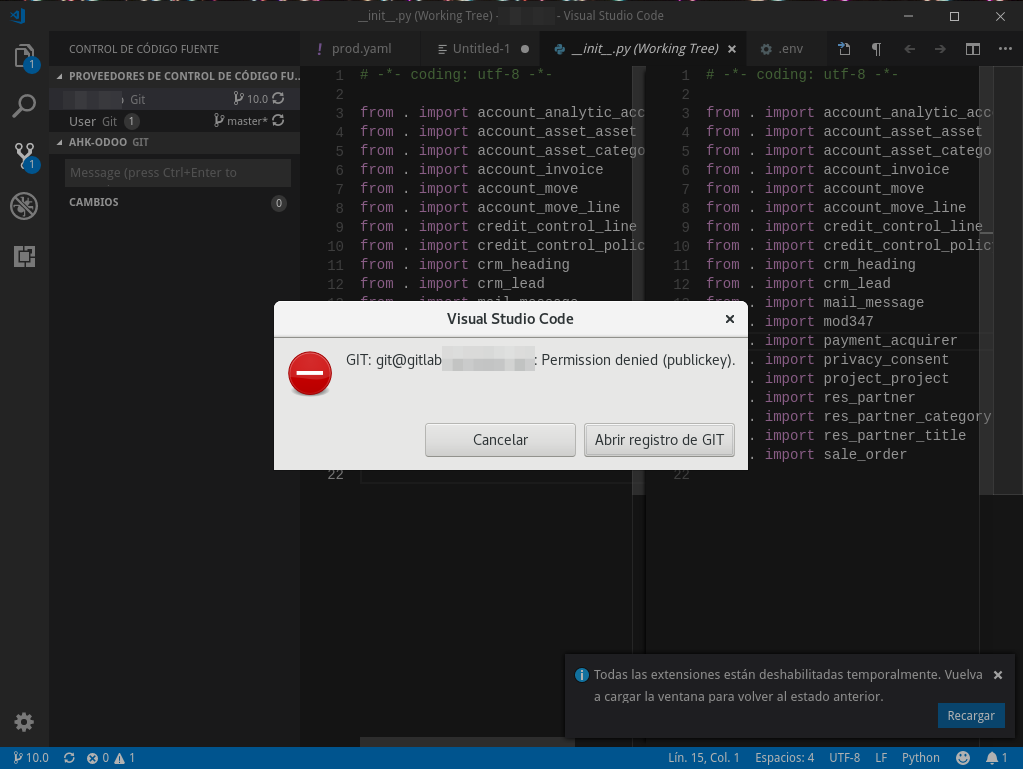
Task: Click Lín. 15, Col. 1 in status bar
Action: click(703, 758)
